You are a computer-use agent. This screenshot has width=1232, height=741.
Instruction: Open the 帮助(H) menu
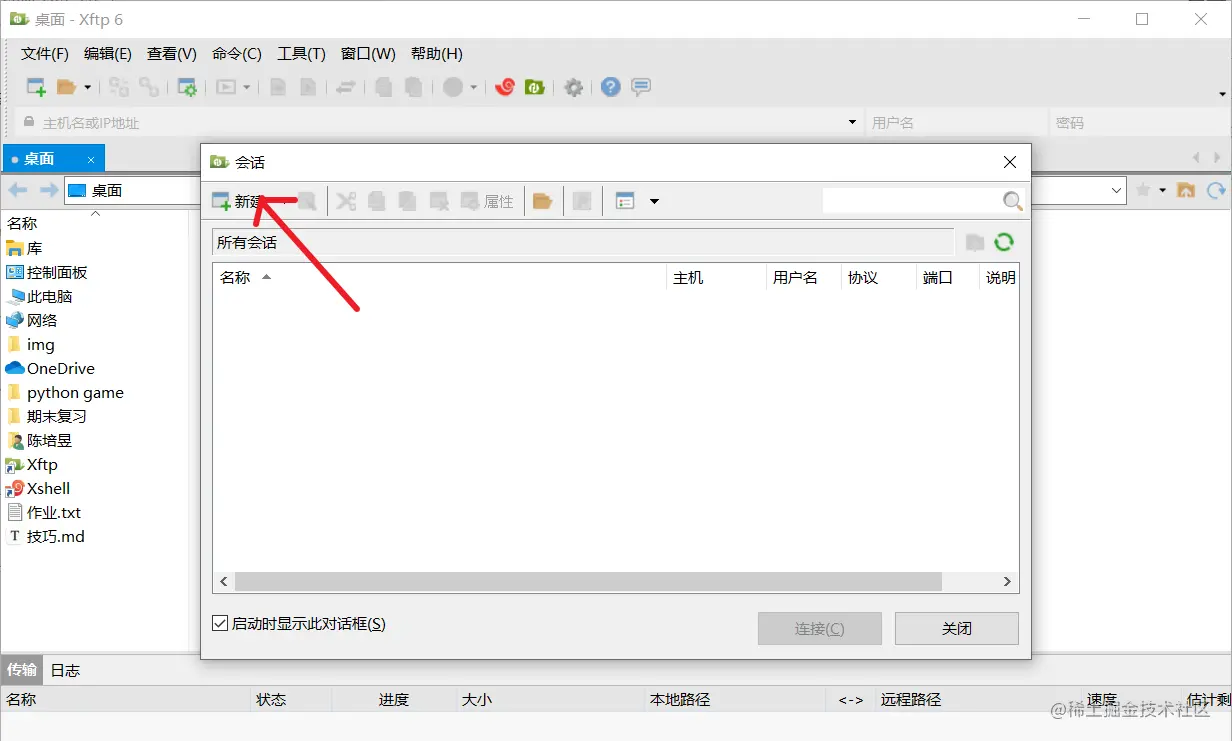coord(437,54)
